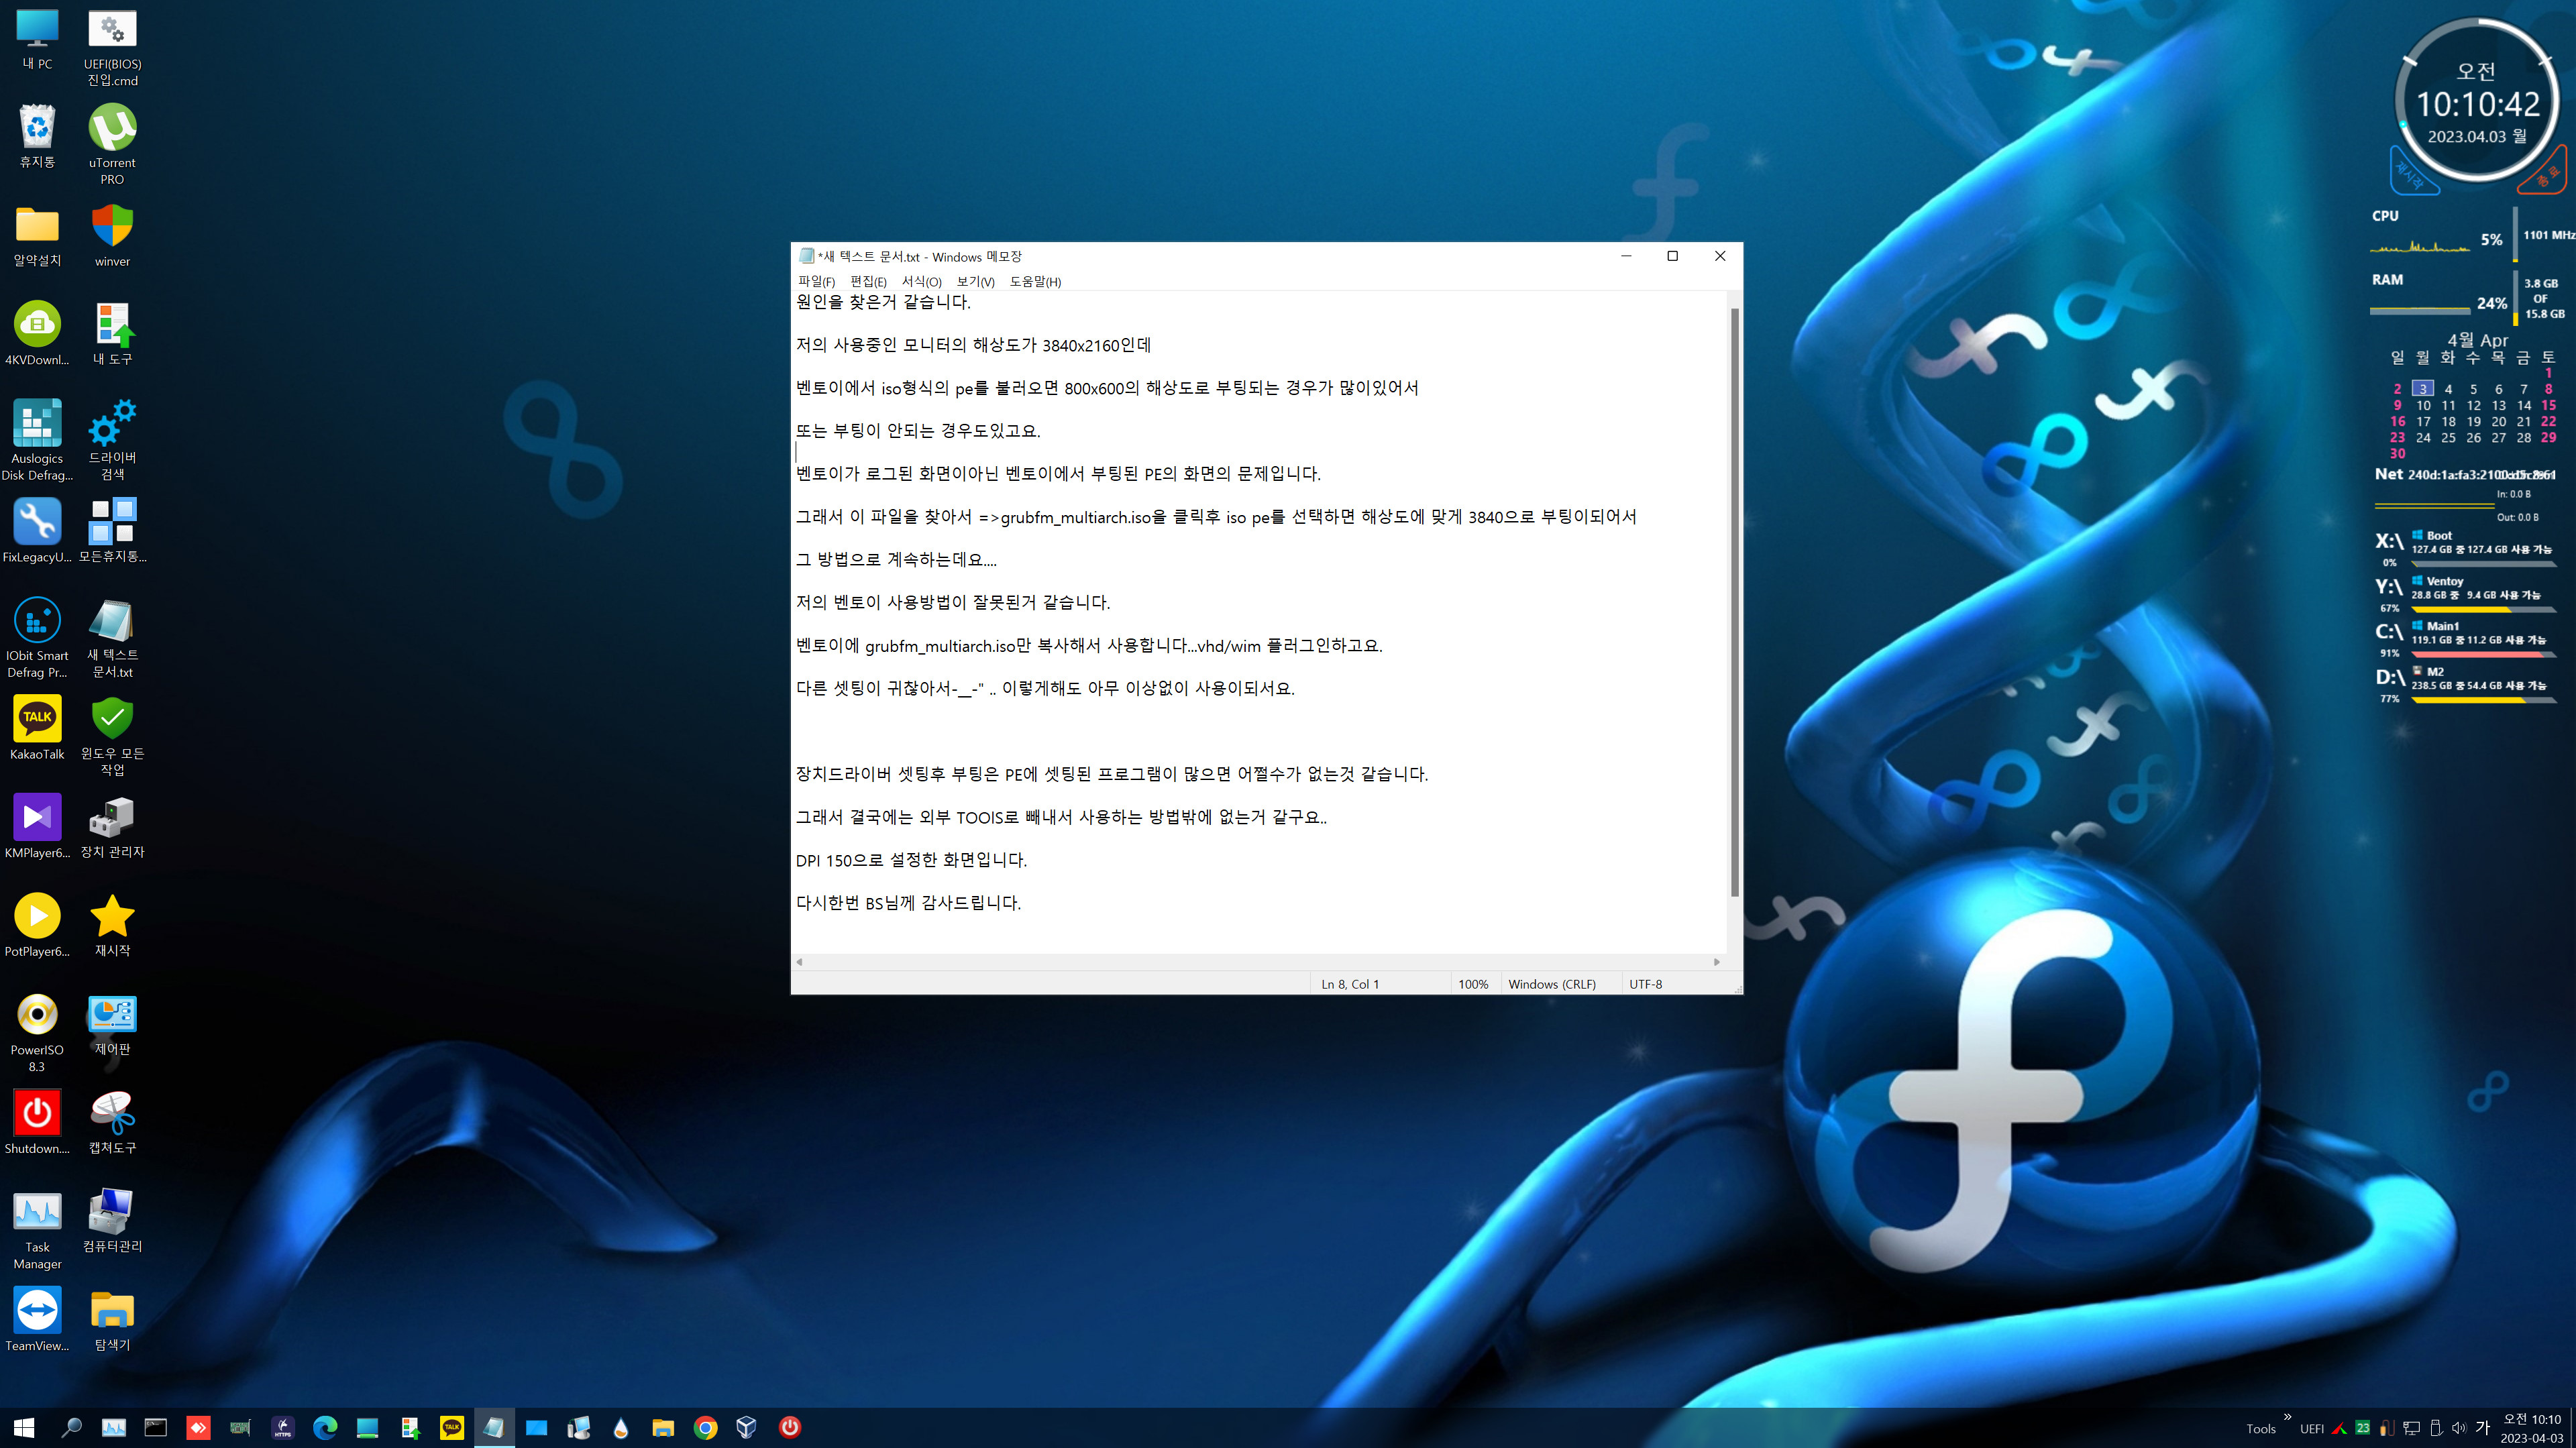Open the 서식(O) menu in Notepad
Screen dimensions: 2576x1448
coord(921,282)
